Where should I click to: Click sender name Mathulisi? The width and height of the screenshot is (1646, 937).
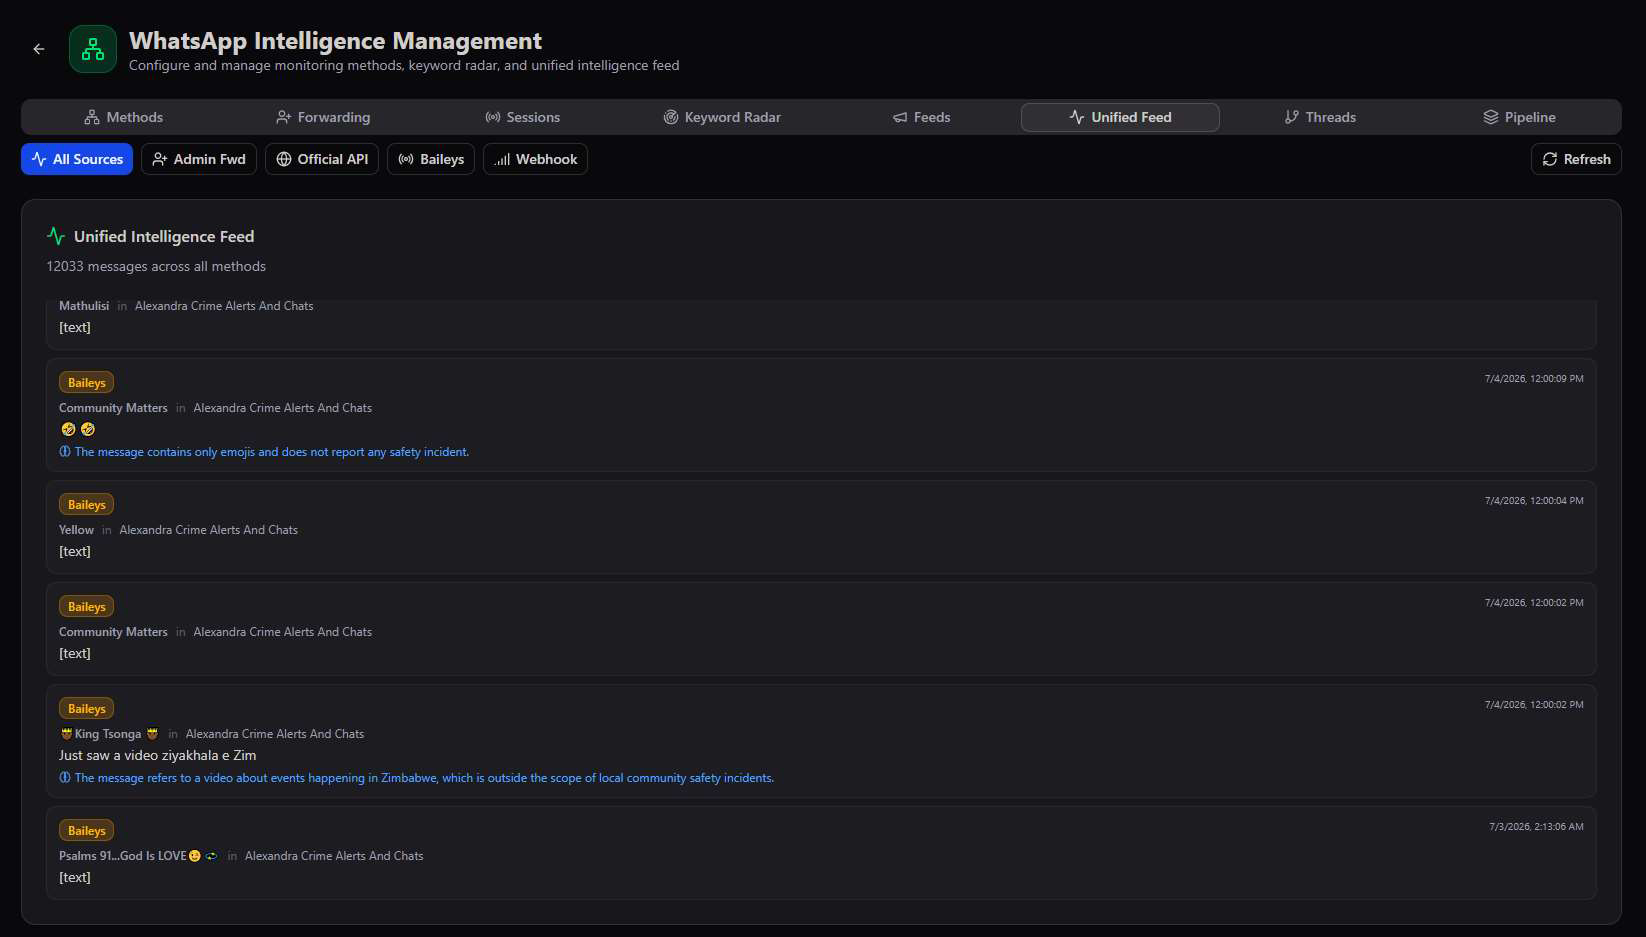[x=84, y=306]
